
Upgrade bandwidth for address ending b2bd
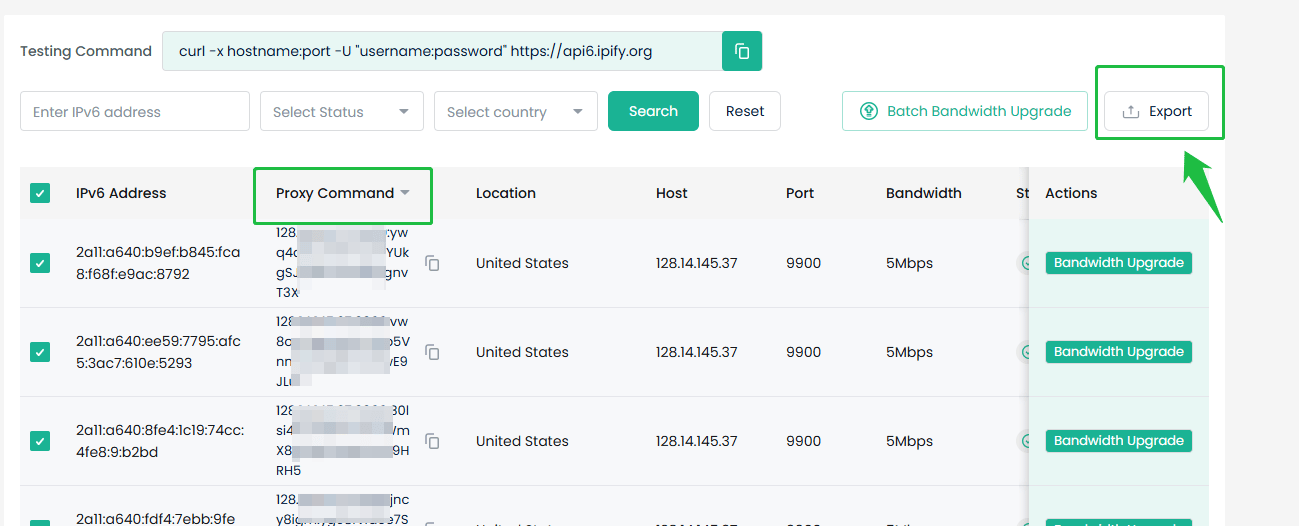point(1119,441)
